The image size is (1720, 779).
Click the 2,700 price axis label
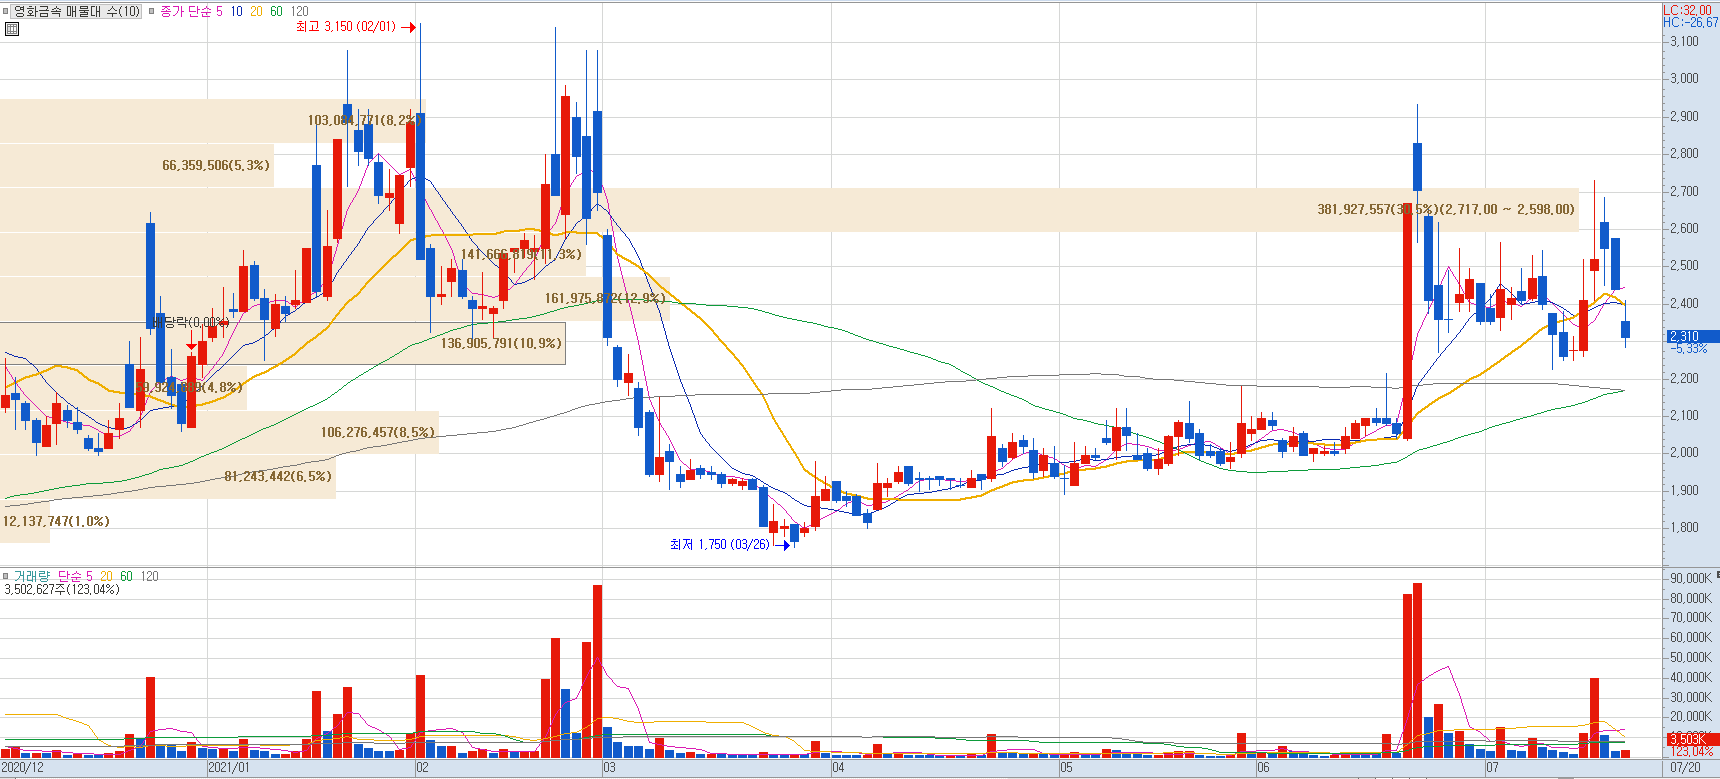tap(1684, 191)
